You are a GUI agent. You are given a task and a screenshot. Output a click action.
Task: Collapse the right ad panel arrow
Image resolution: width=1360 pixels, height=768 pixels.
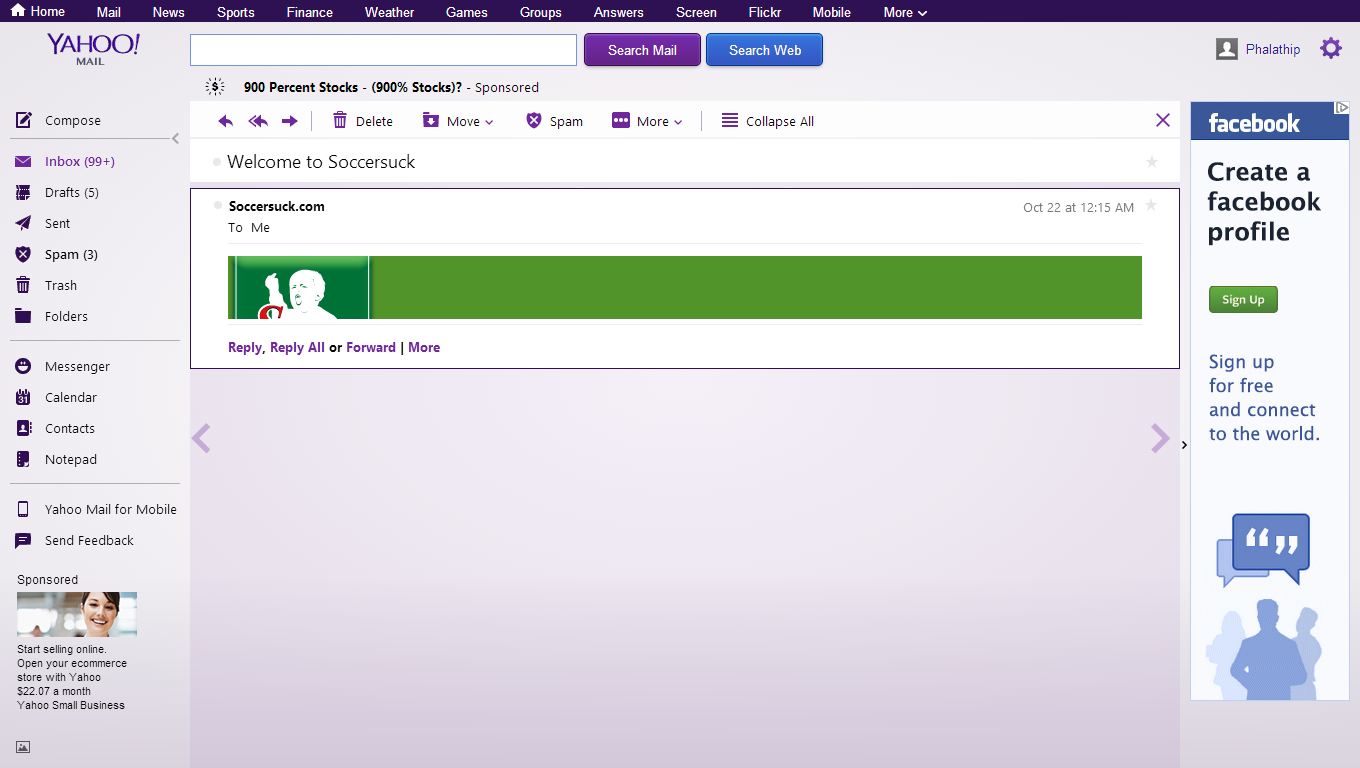[1185, 445]
